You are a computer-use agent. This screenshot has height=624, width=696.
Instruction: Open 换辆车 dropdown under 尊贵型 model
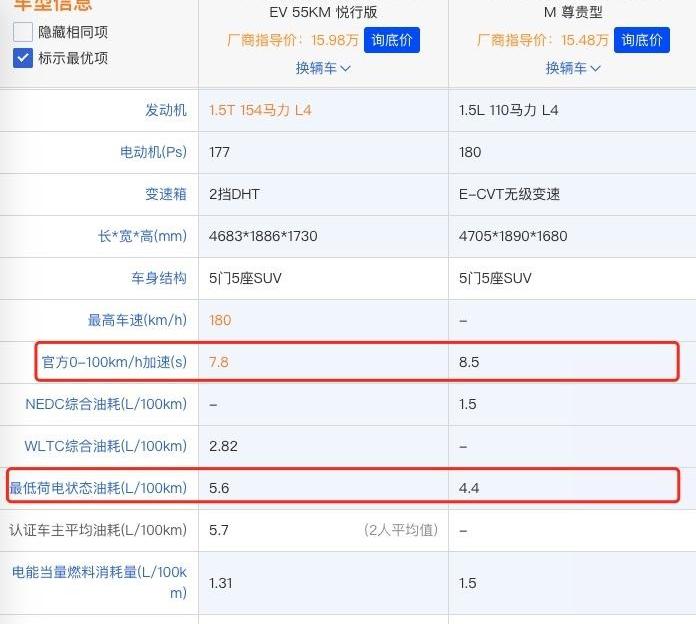click(573, 68)
